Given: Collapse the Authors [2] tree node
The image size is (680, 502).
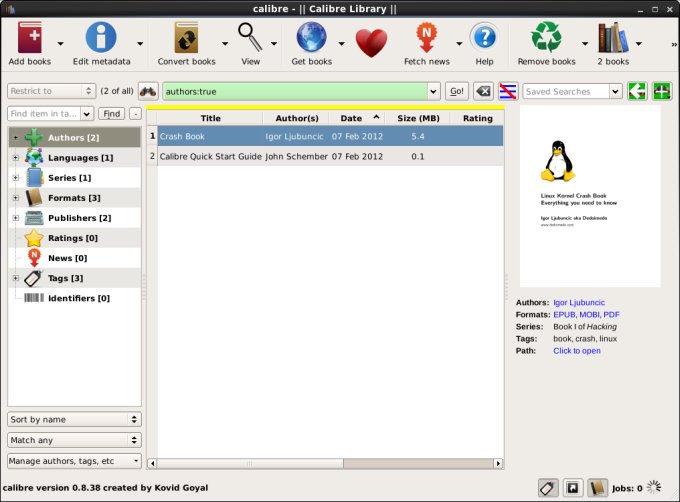Looking at the screenshot, I should click(x=16, y=137).
